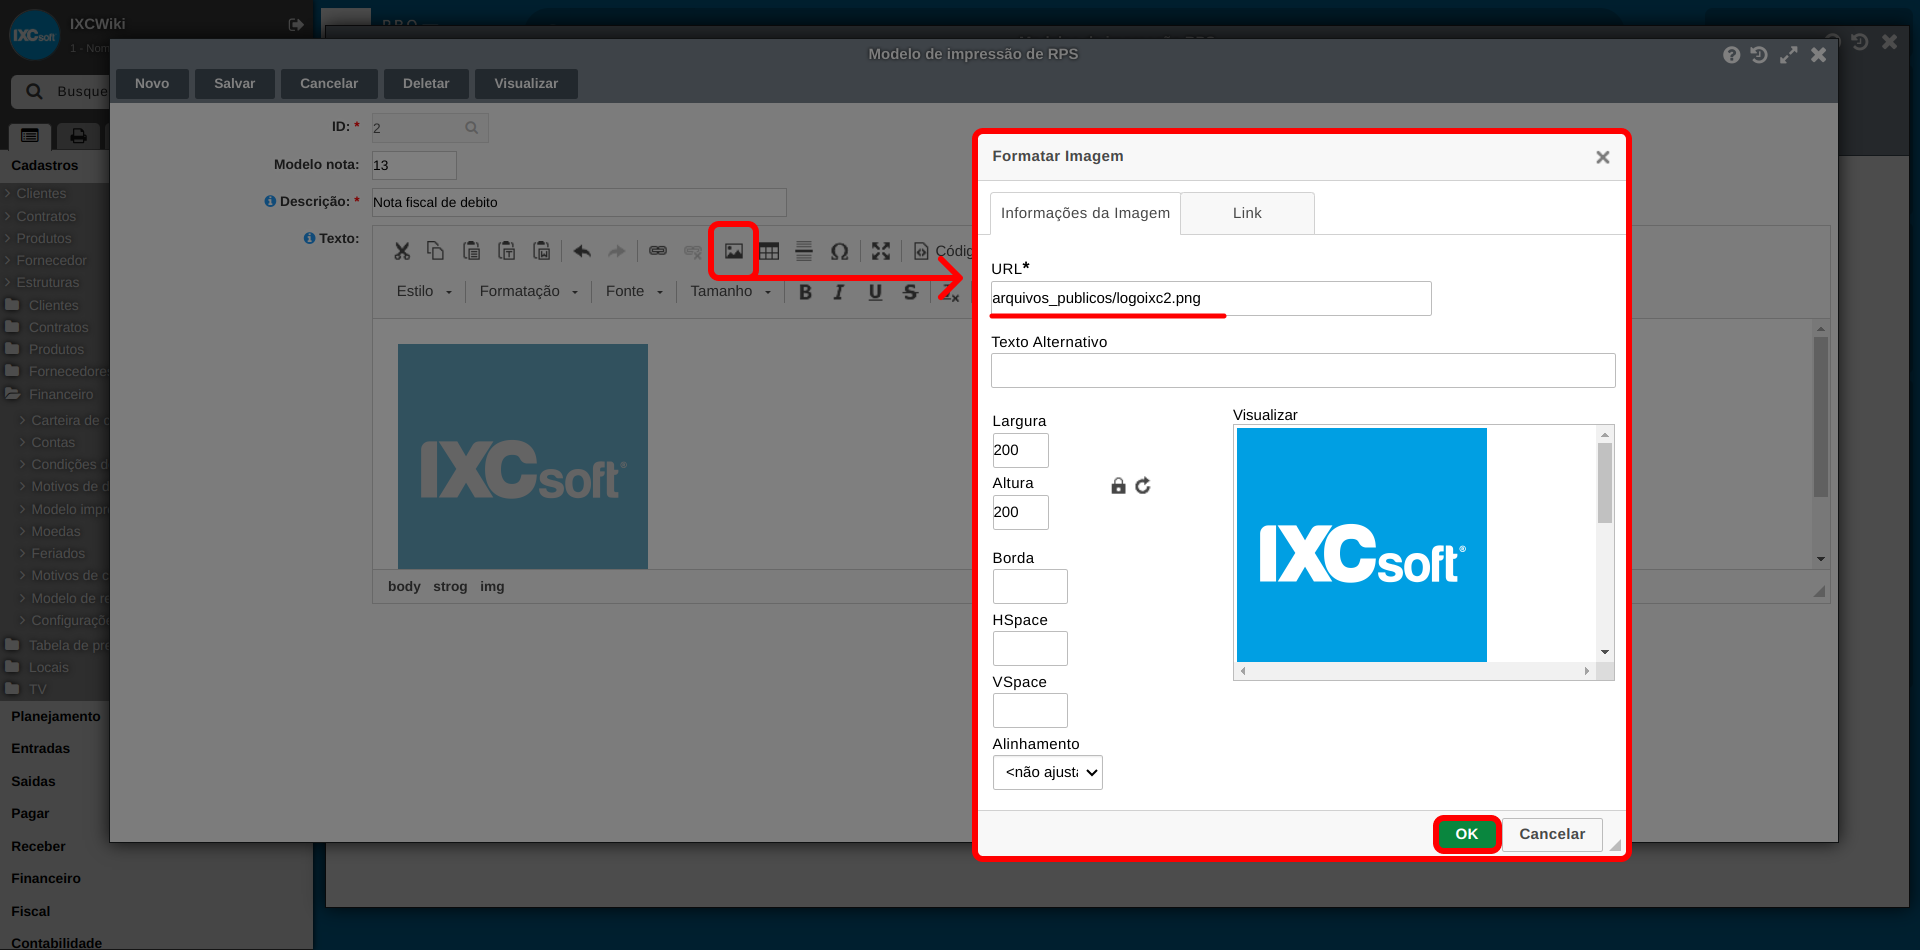
Task: Click the ID lookup magnifier icon
Action: (472, 128)
